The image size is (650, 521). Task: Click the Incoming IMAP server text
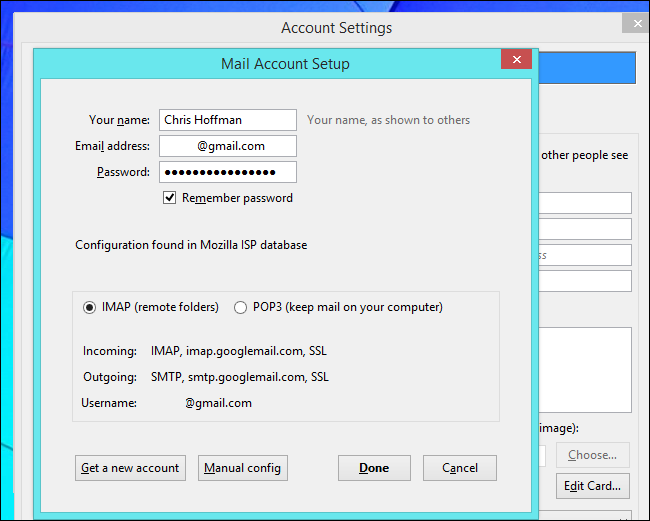coord(239,351)
